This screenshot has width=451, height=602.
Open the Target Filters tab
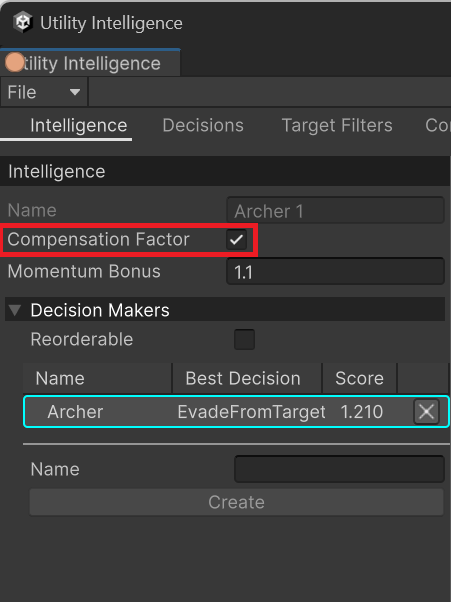pyautogui.click(x=337, y=125)
